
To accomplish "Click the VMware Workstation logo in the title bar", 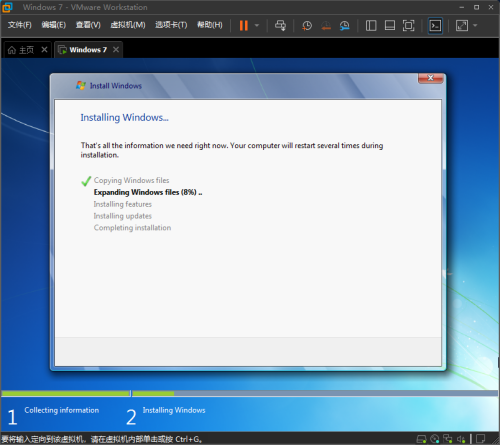I will point(7,7).
